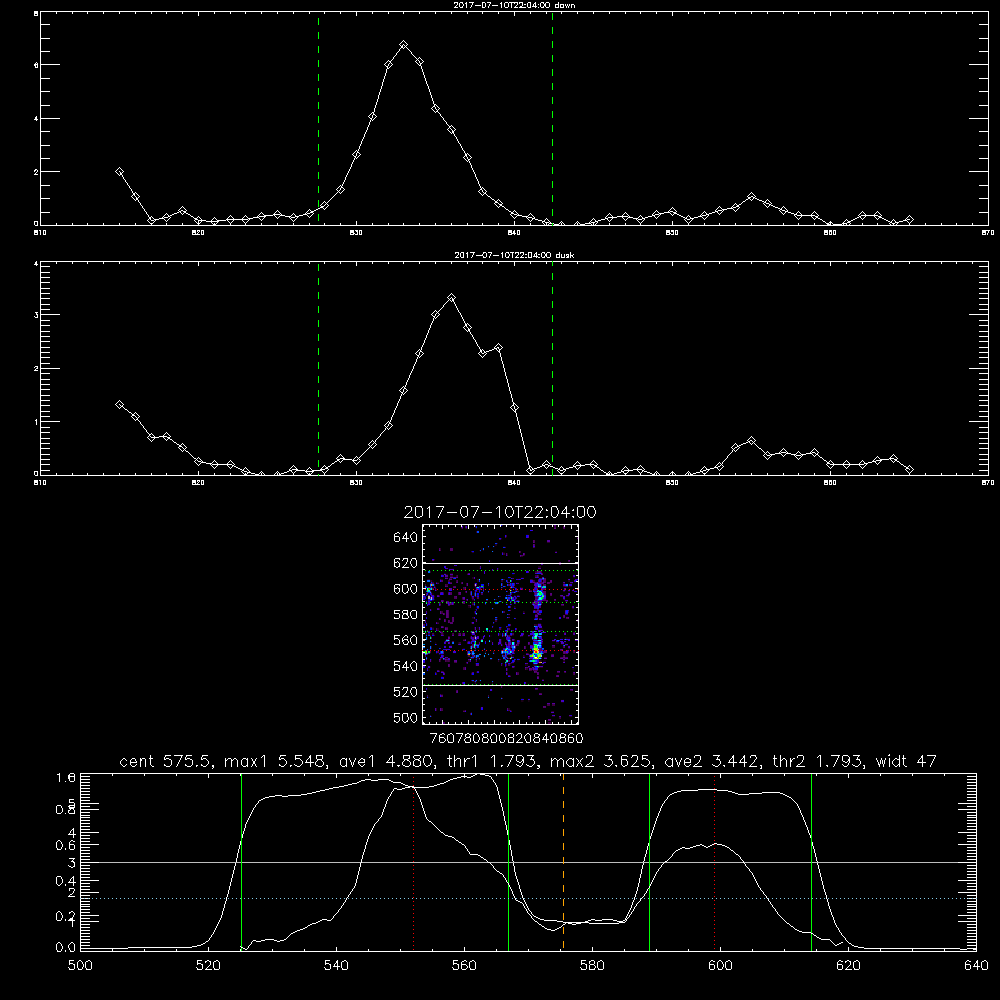Screen dimensions: 1000x1000
Task: Click the green vertical line at 614 in bottom plot
Action: coord(811,861)
